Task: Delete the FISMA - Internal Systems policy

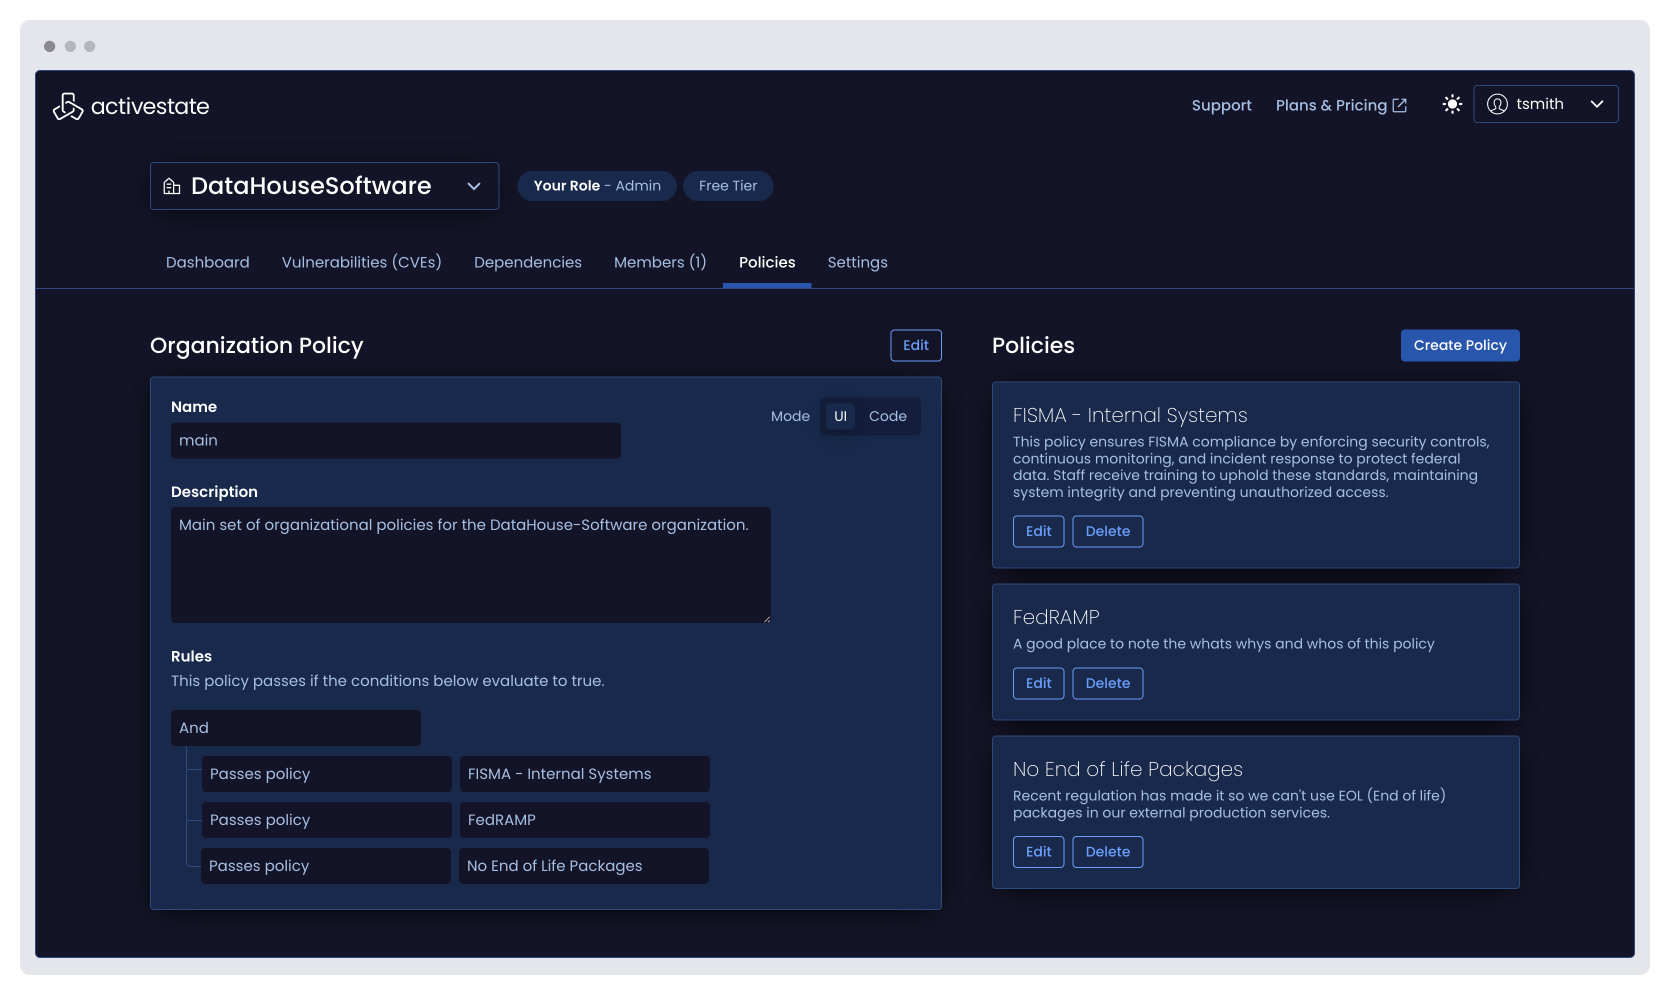Action: 1108,531
